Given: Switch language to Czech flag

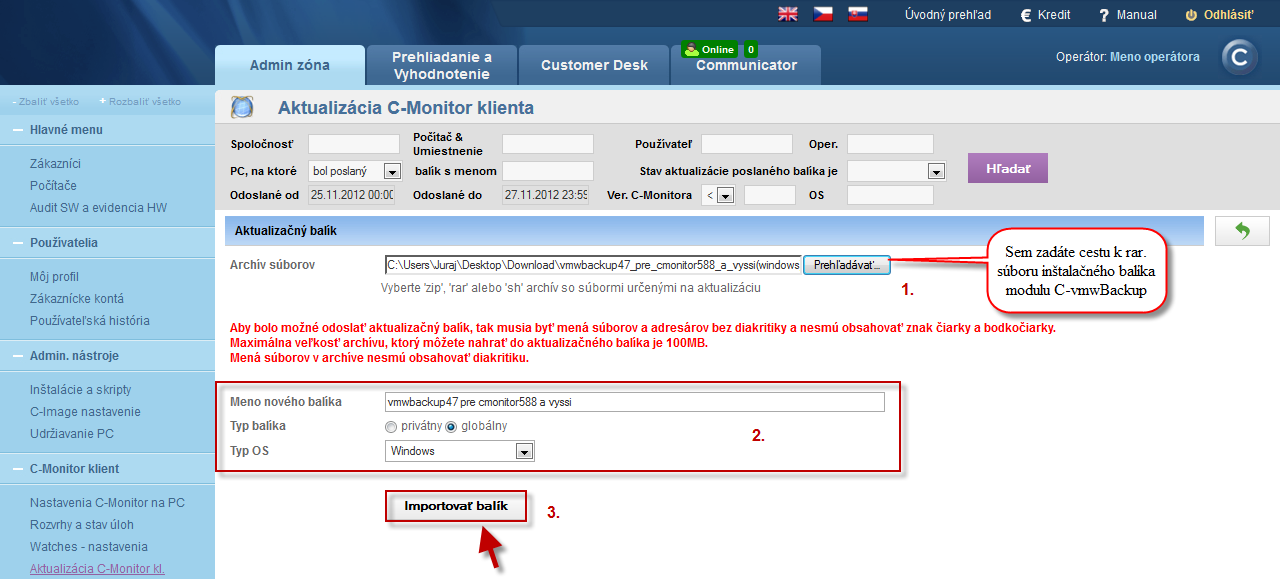Looking at the screenshot, I should 823,14.
